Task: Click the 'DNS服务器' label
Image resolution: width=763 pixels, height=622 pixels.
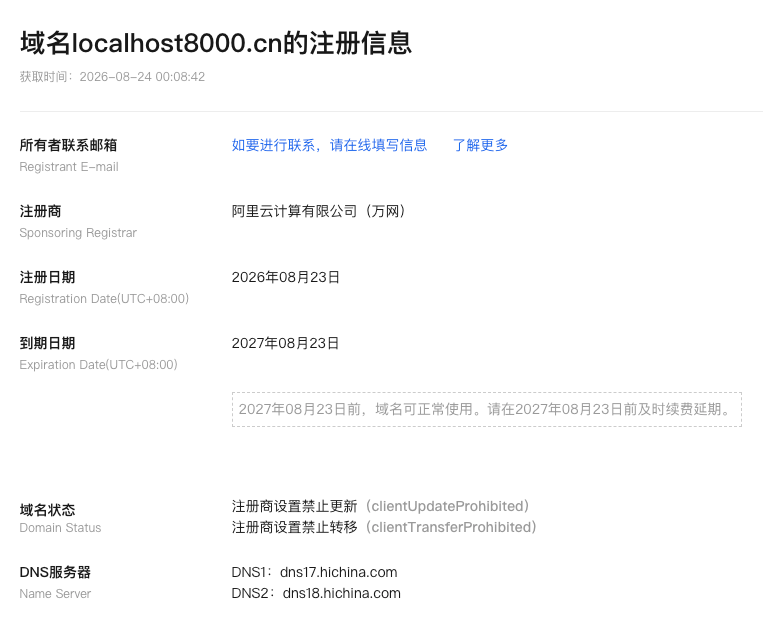Action: pyautogui.click(x=55, y=572)
